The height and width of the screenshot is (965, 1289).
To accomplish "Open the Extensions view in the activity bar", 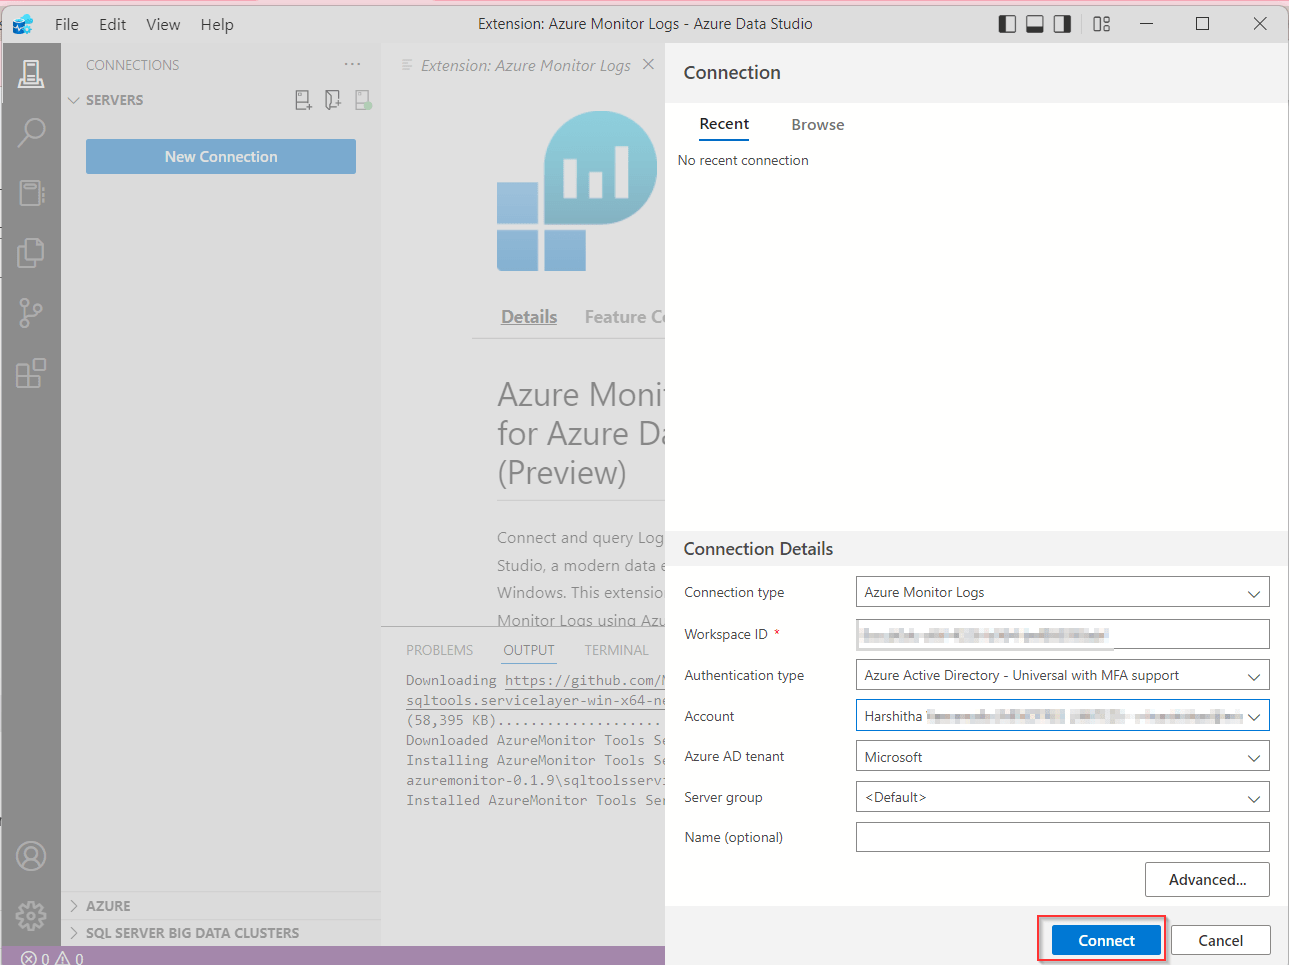I will [x=31, y=372].
